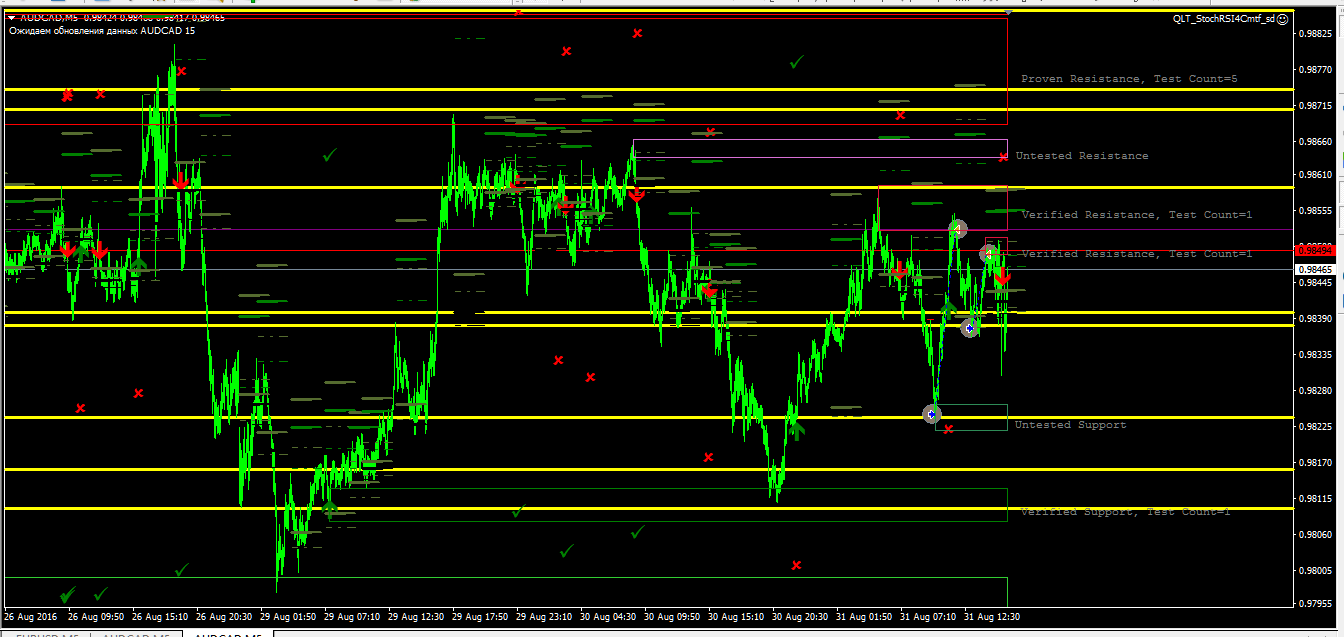Click the 29 Aug 17:50 time label
Image resolution: width=1344 pixels, height=637 pixels.
coord(481,617)
